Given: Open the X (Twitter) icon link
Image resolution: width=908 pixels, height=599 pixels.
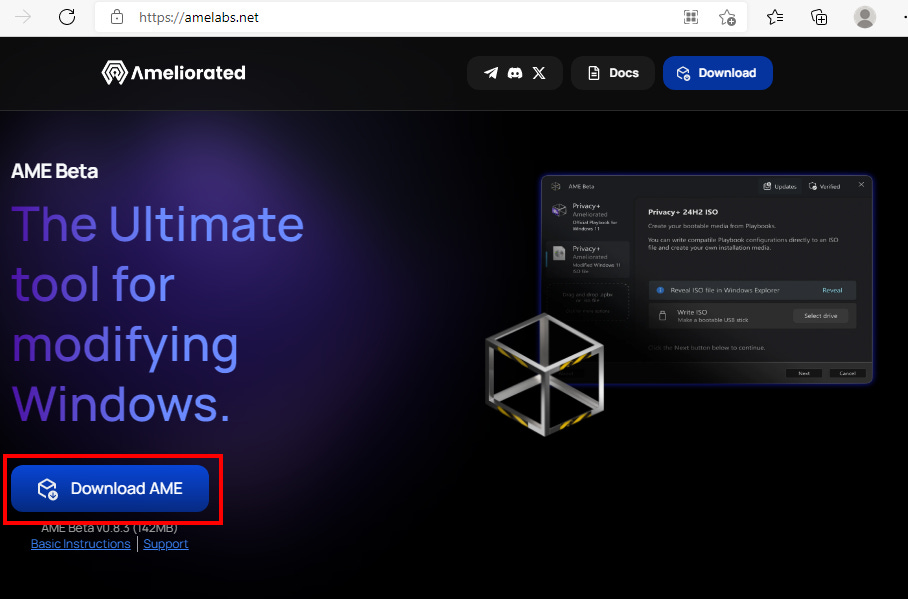Looking at the screenshot, I should [x=539, y=73].
